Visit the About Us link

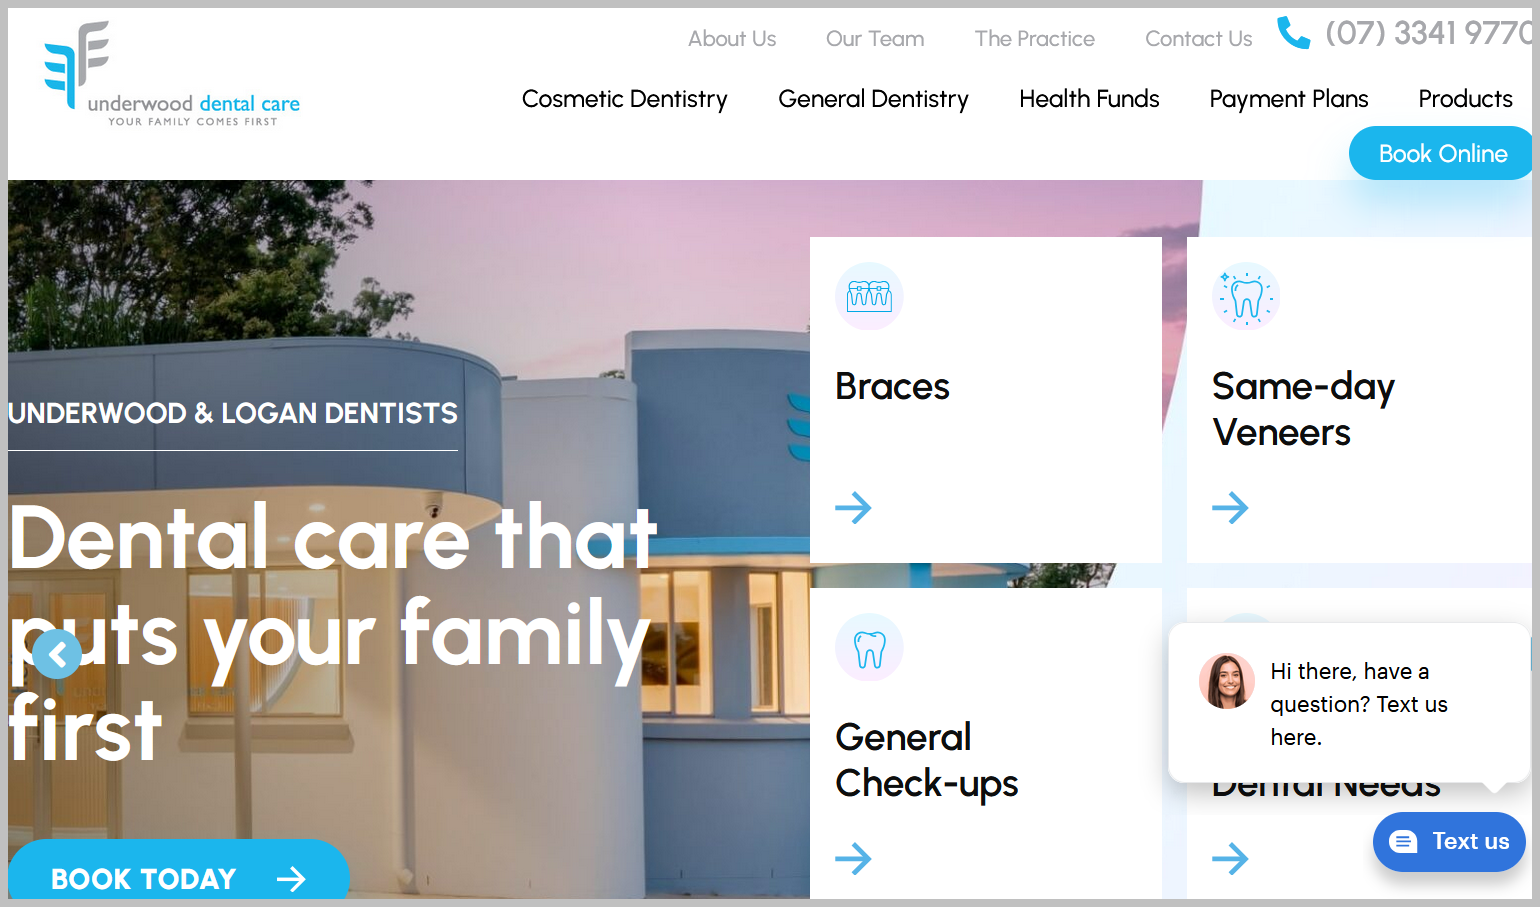pyautogui.click(x=732, y=39)
